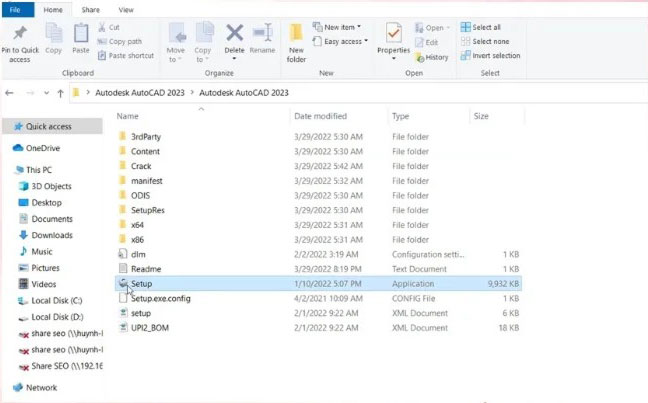The height and width of the screenshot is (403, 648).
Task: Select the Content folder
Action: click(145, 151)
